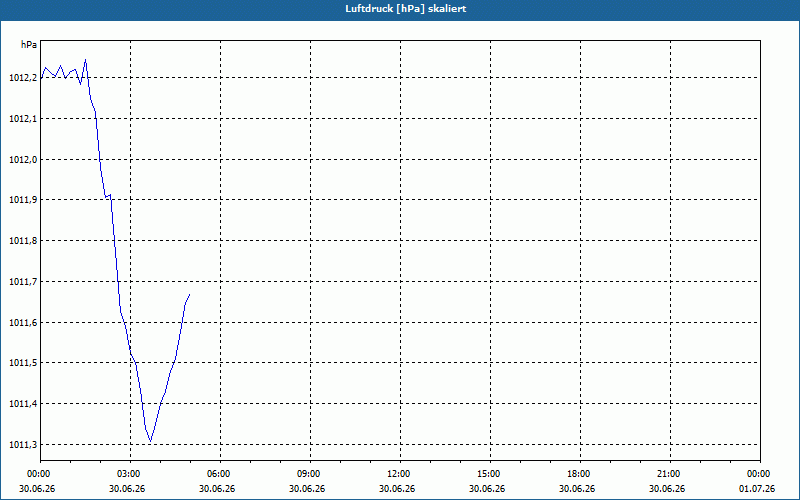Click the 15:00 time label
800x500 pixels.
click(x=487, y=474)
